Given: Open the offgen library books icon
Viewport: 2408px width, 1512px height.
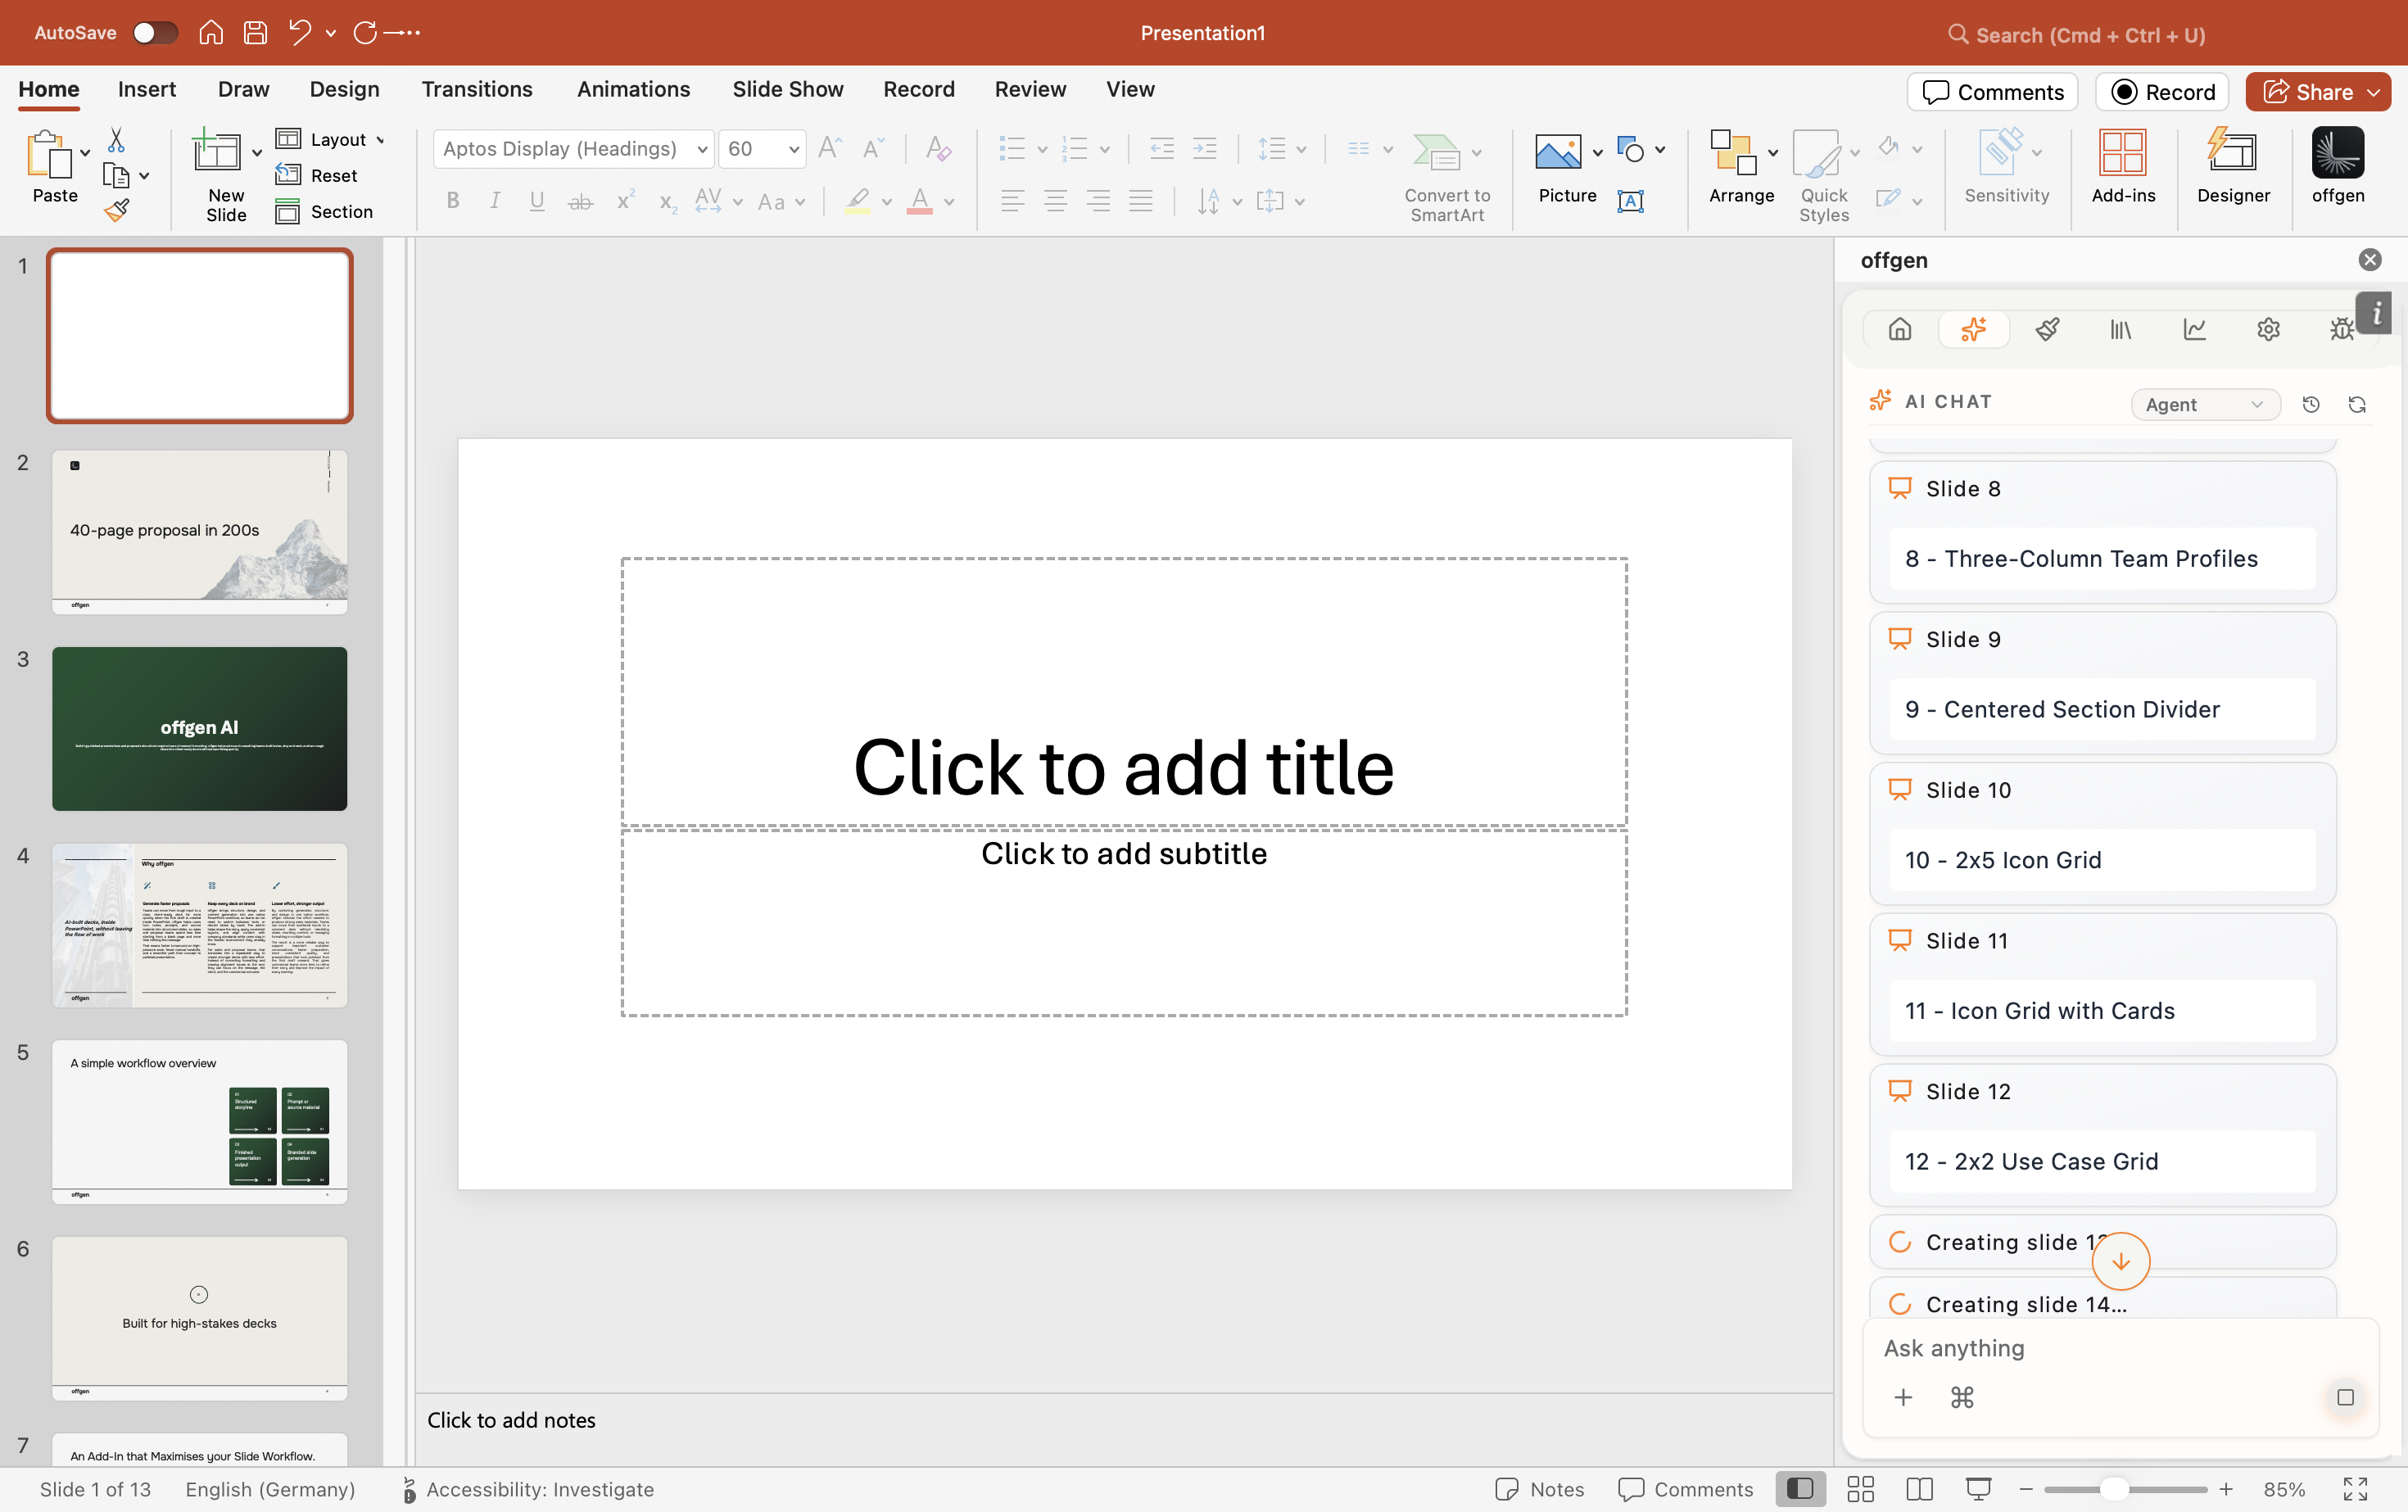Looking at the screenshot, I should (2120, 329).
